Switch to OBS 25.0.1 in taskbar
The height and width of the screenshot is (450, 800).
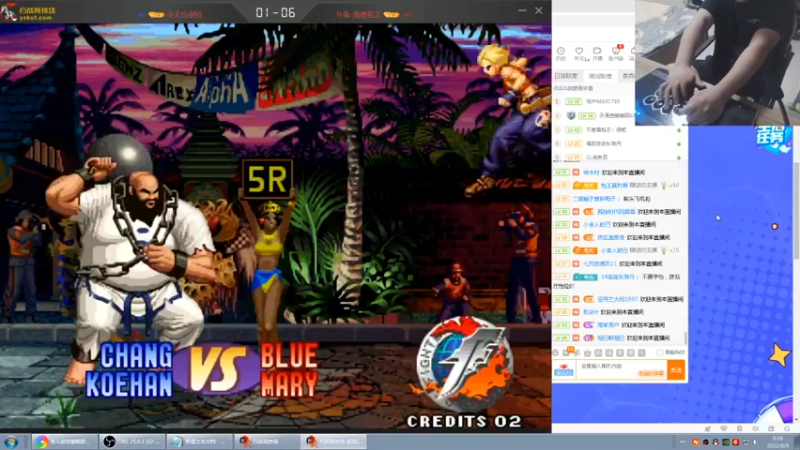pyautogui.click(x=133, y=442)
